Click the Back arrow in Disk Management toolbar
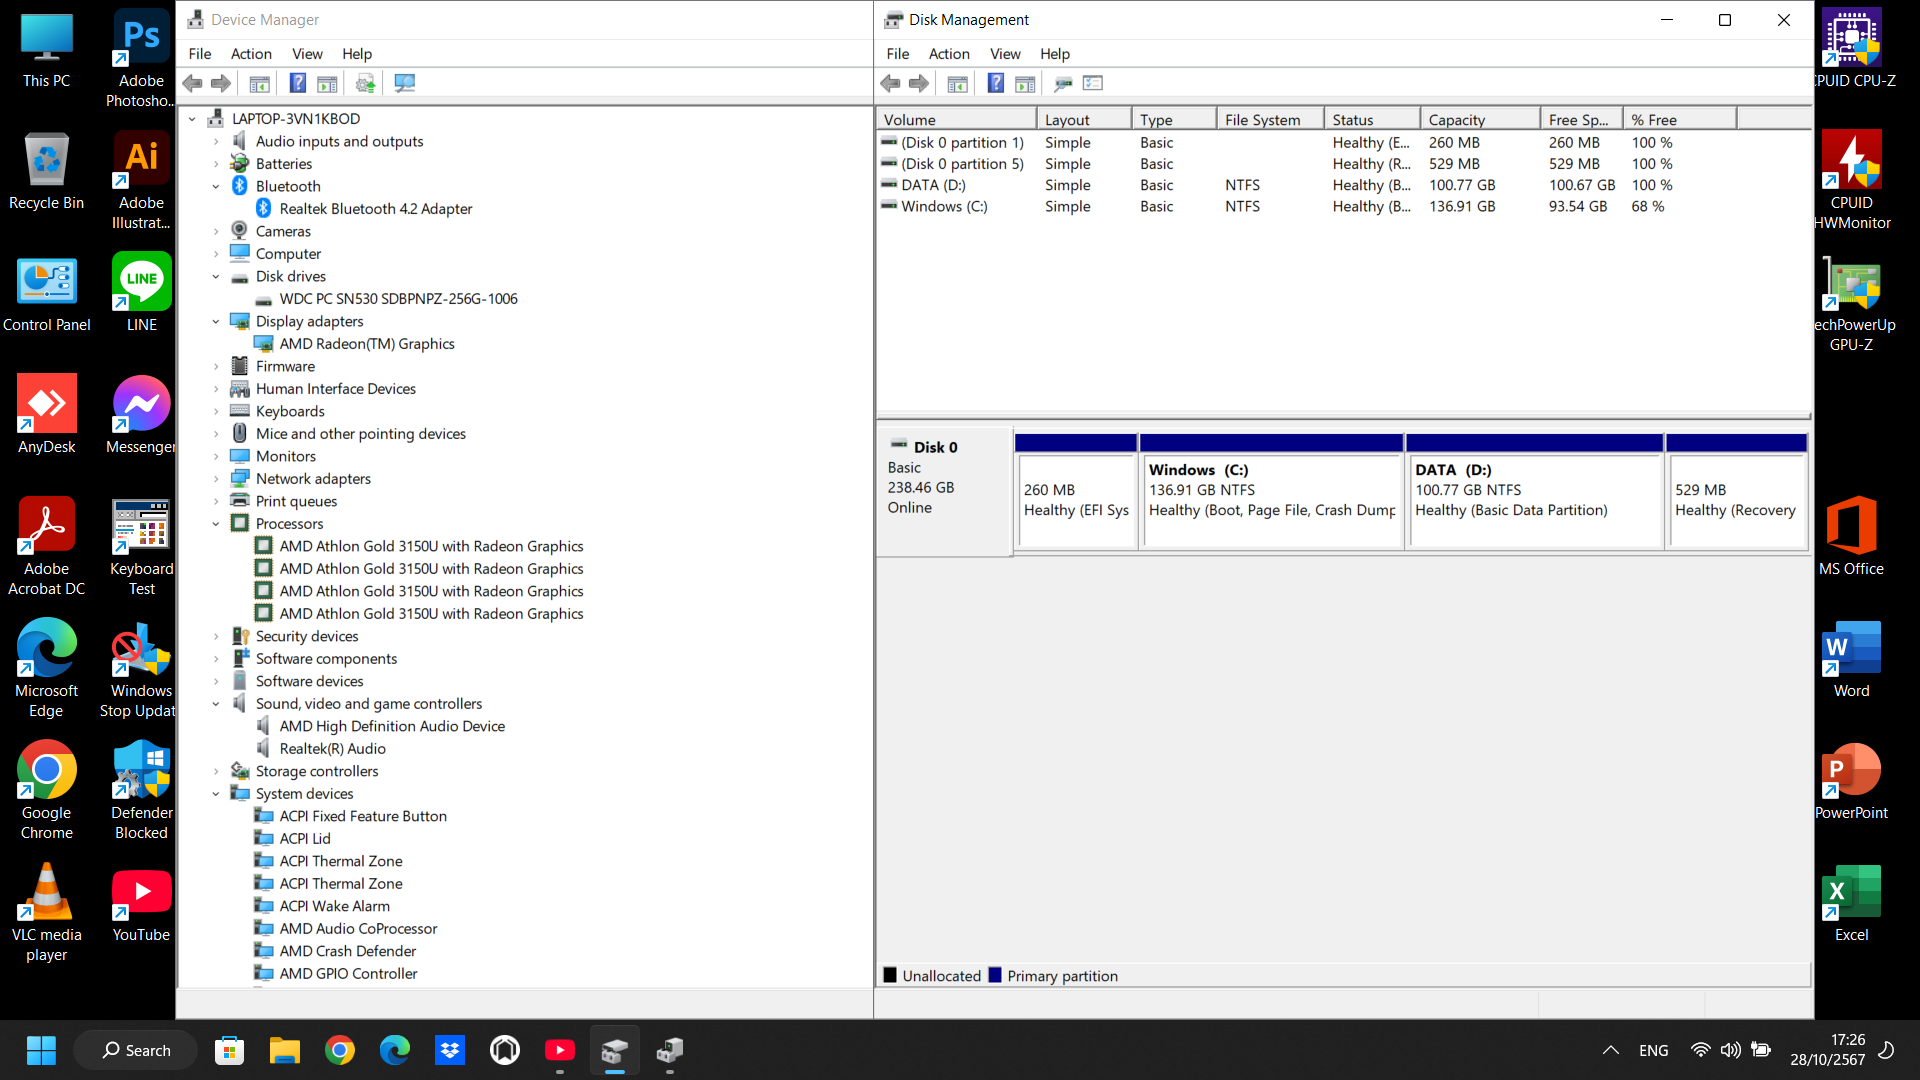Screen dimensions: 1920x1080 [891, 83]
